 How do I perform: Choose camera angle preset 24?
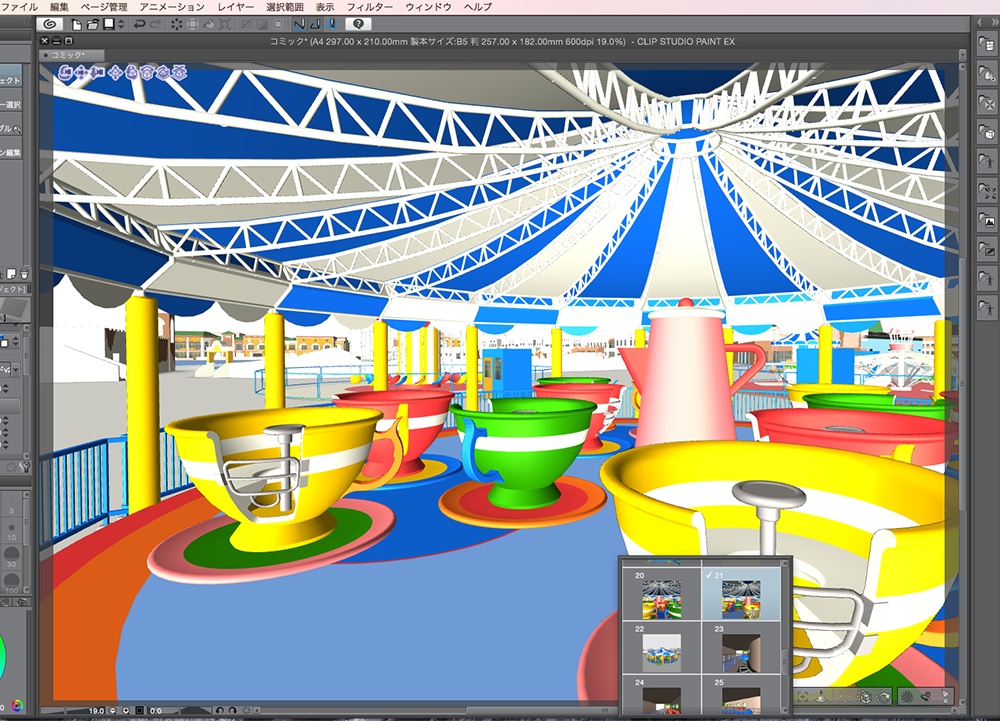click(662, 695)
